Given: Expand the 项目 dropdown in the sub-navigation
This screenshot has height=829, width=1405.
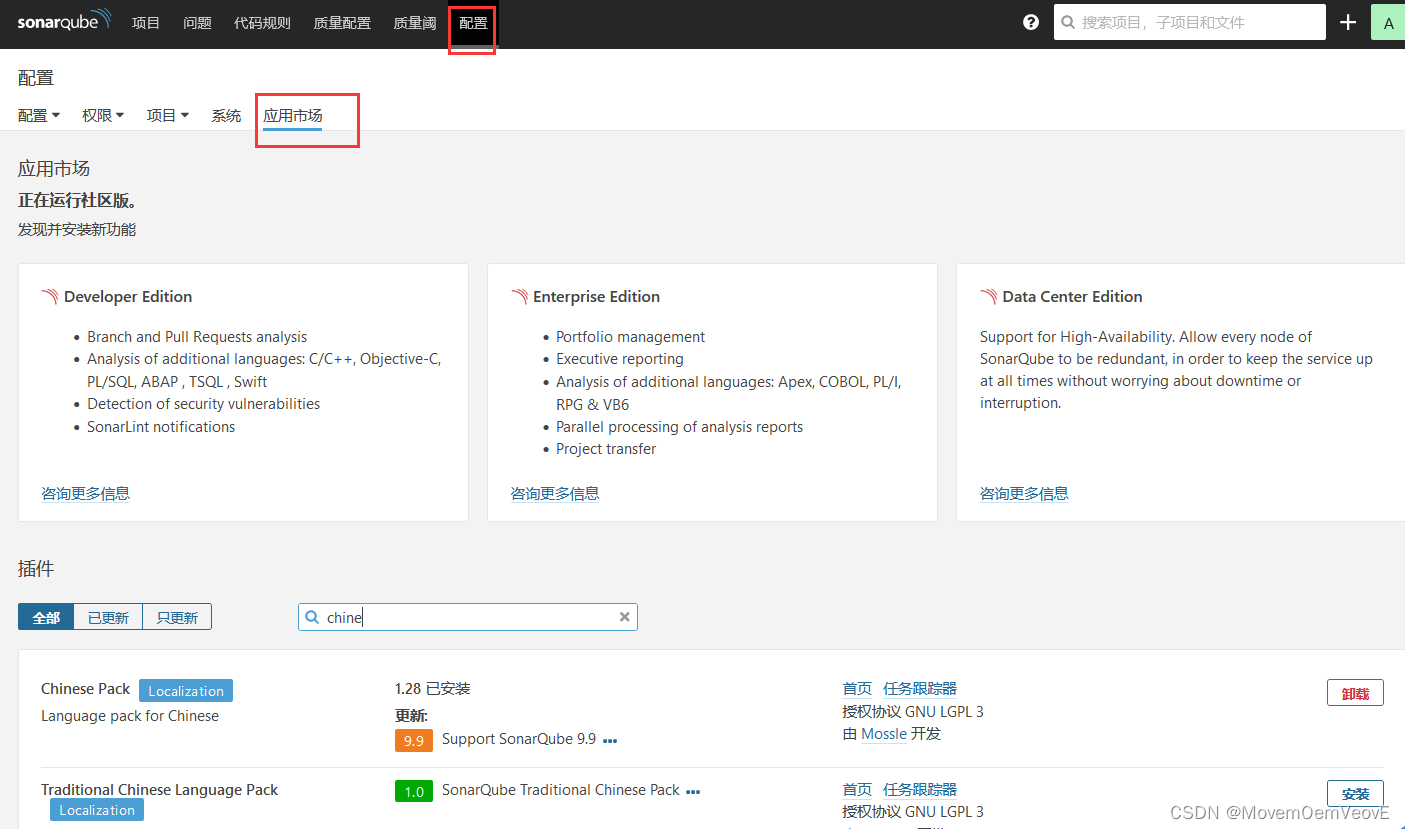Looking at the screenshot, I should [168, 115].
